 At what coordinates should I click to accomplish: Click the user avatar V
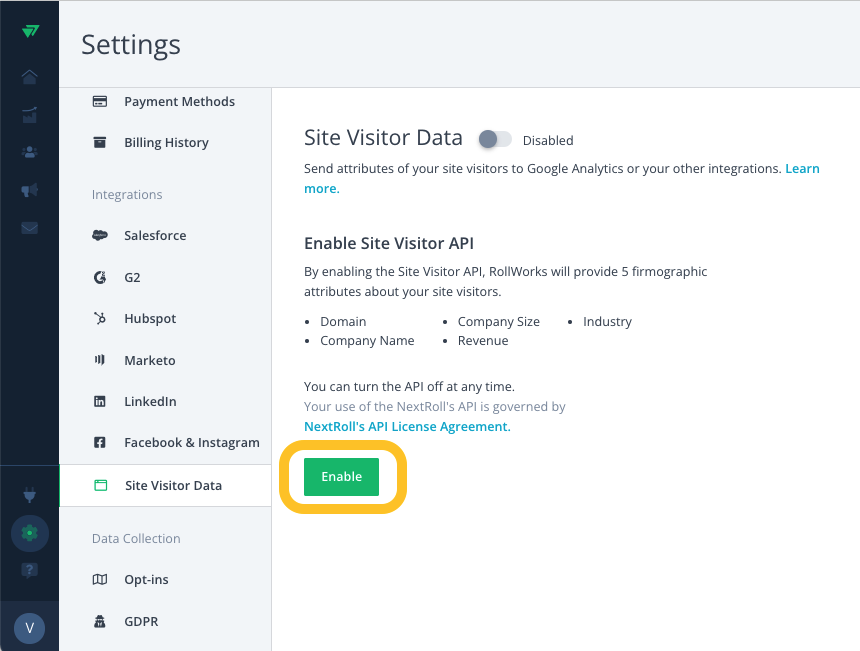(30, 628)
